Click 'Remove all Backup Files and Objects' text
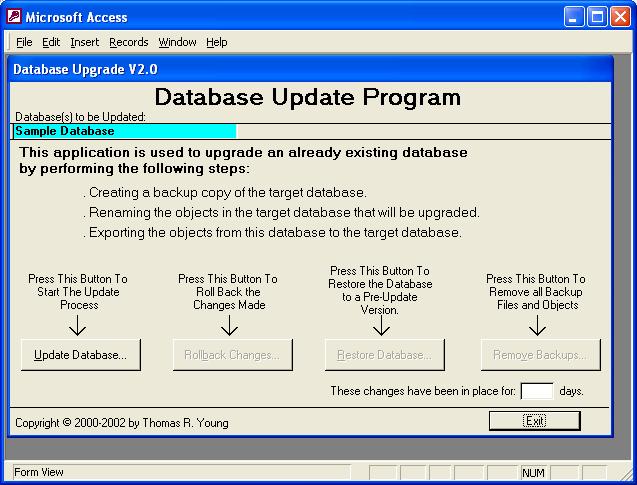Screen dimensions: 637x485 coord(536,292)
